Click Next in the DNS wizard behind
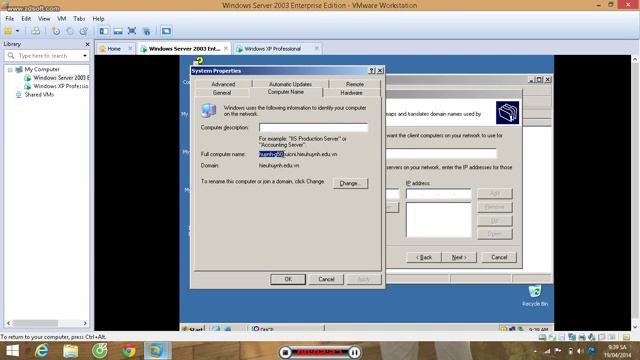Screen dimensions: 640x360 pos(459,258)
